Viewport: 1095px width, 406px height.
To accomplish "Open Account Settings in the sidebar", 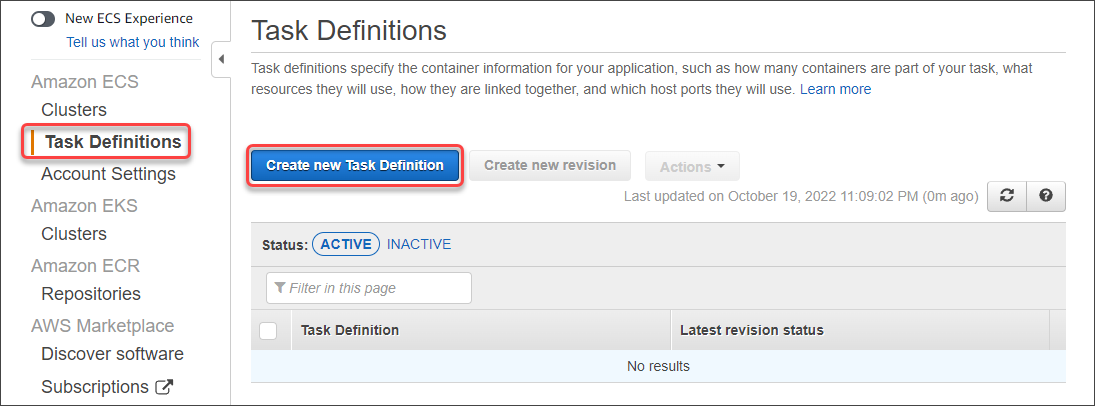I will click(108, 173).
